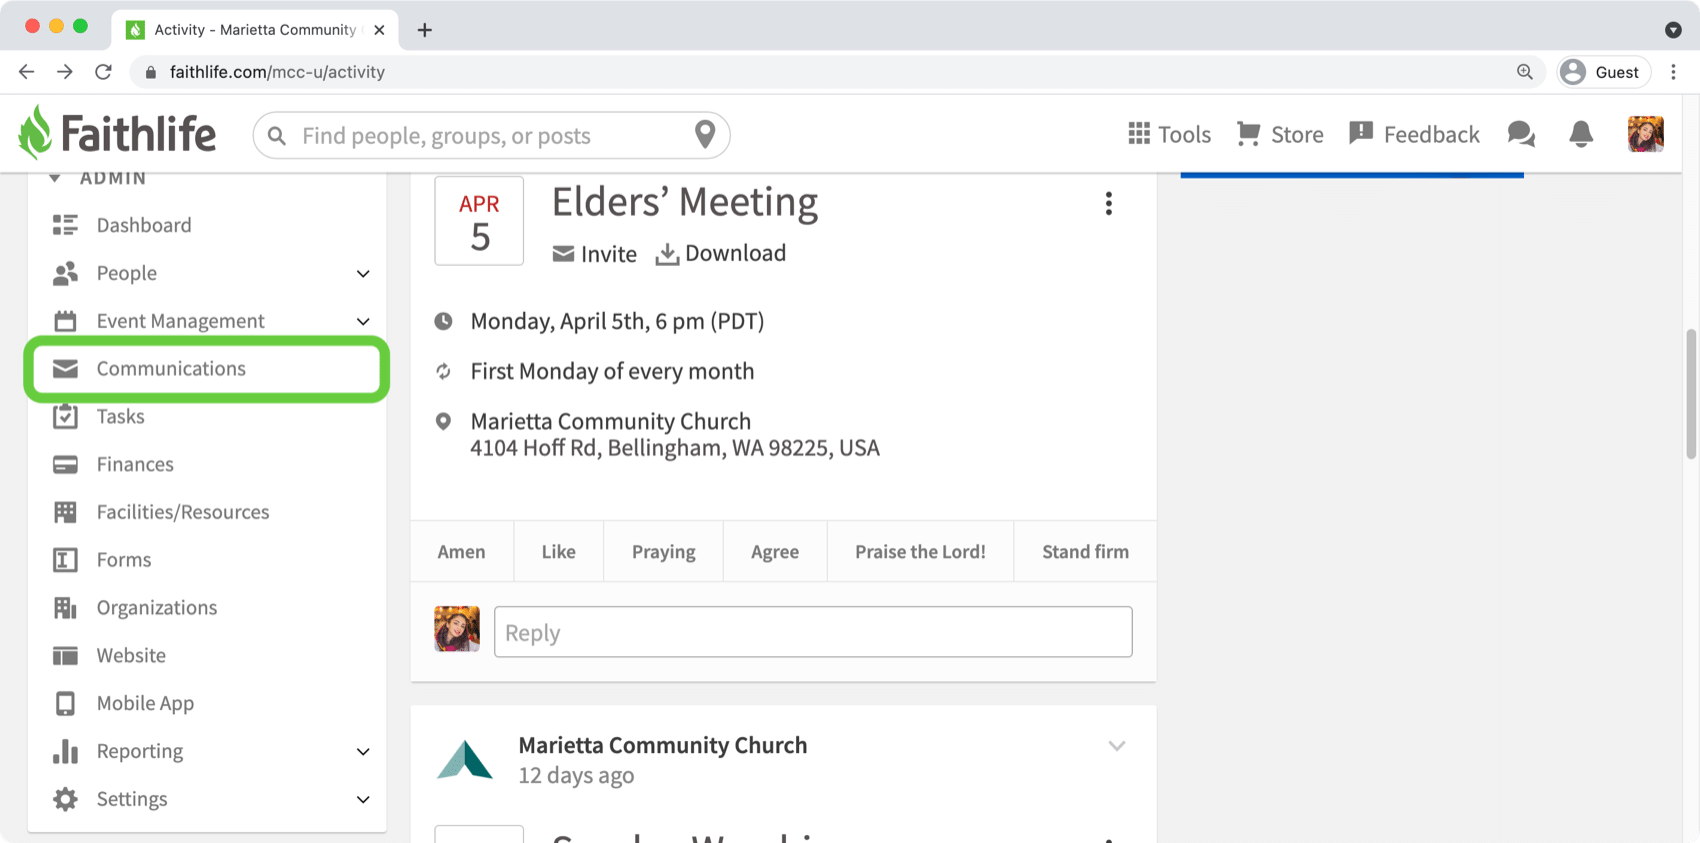Open the Guest profile button
Viewport: 1700px width, 843px height.
coord(1603,72)
